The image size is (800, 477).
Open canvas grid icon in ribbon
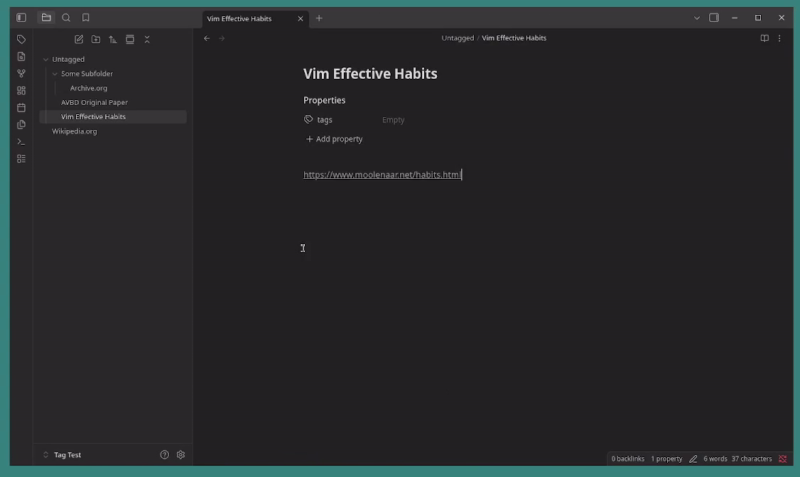[x=21, y=90]
